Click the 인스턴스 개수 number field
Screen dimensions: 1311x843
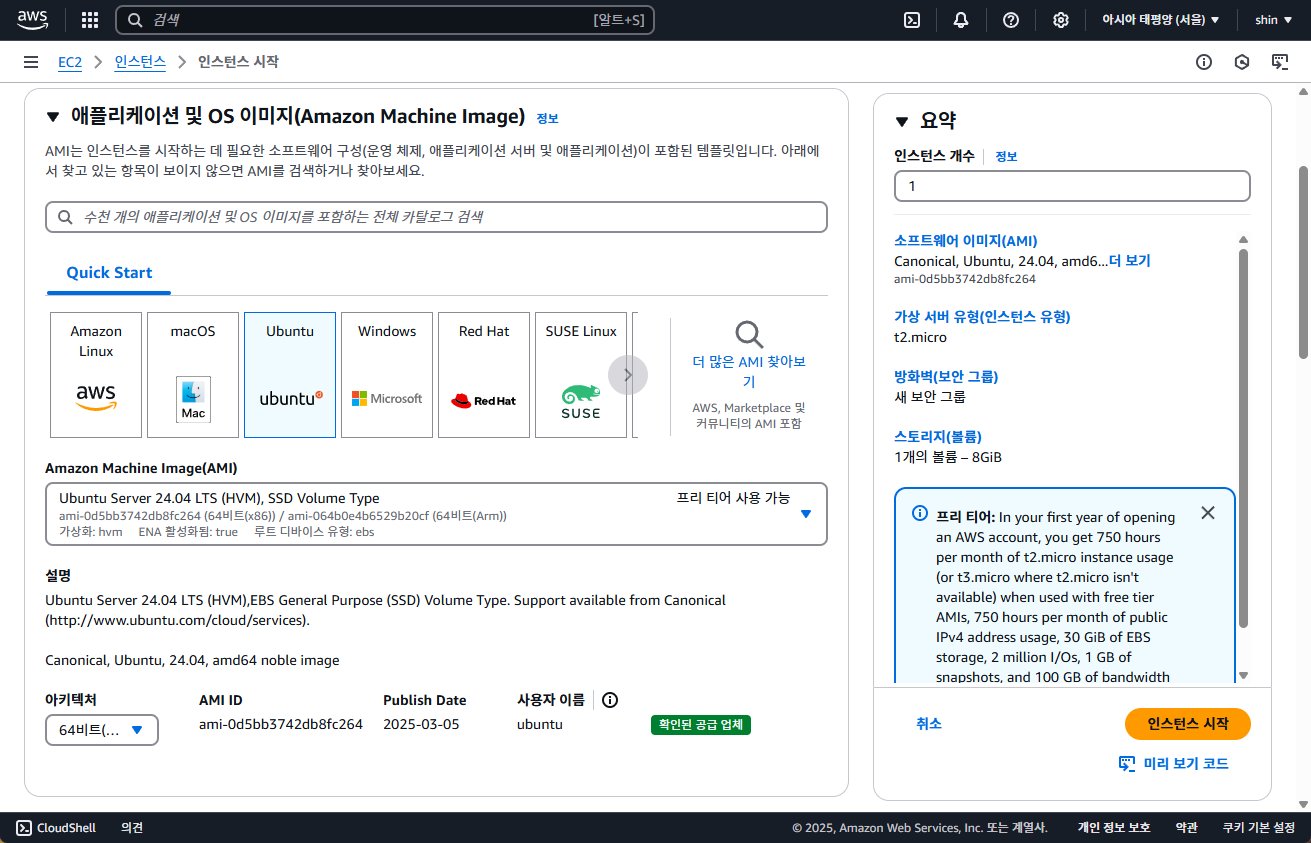1072,186
